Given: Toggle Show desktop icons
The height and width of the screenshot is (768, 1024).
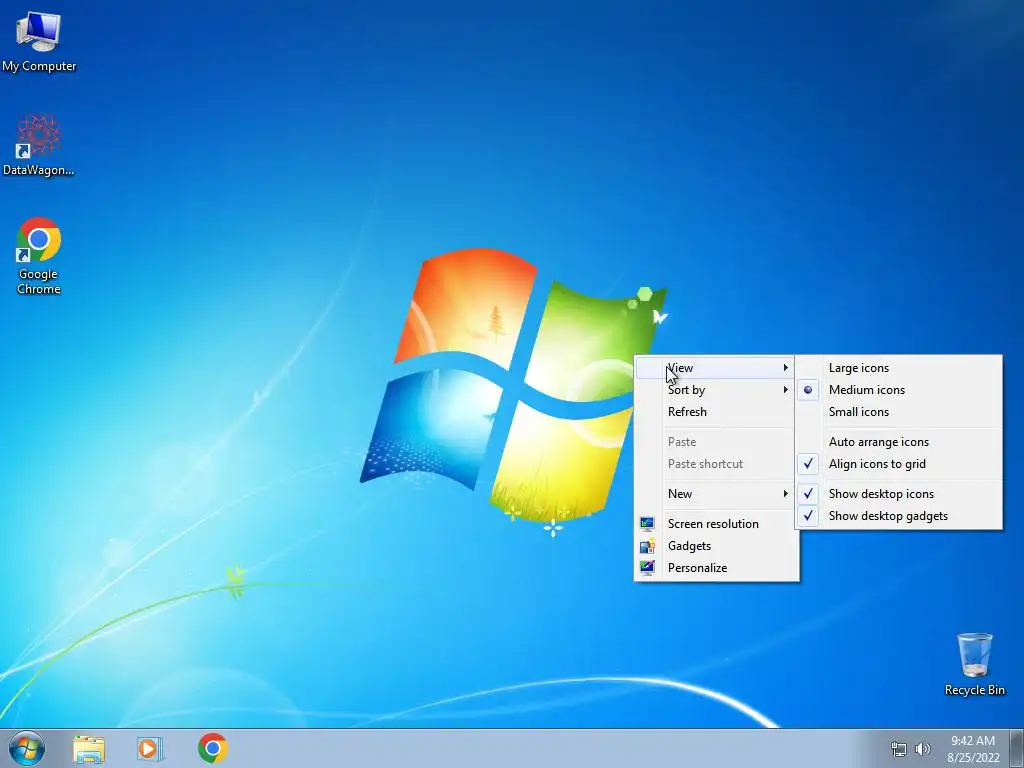Looking at the screenshot, I should [x=899, y=494].
